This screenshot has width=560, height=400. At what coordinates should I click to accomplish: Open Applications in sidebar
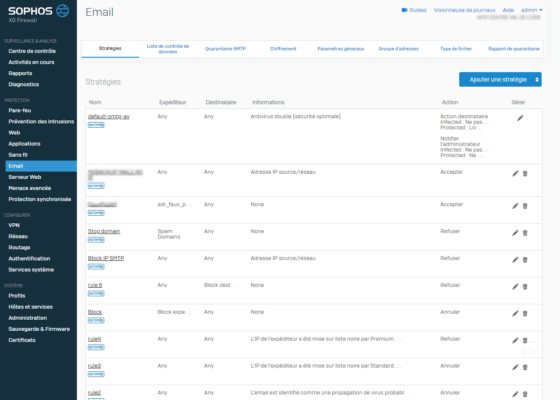click(24, 144)
